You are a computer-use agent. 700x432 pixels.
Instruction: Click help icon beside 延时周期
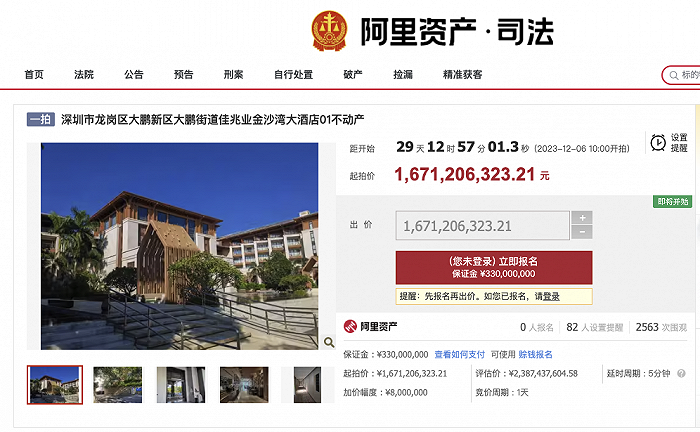pos(681,374)
